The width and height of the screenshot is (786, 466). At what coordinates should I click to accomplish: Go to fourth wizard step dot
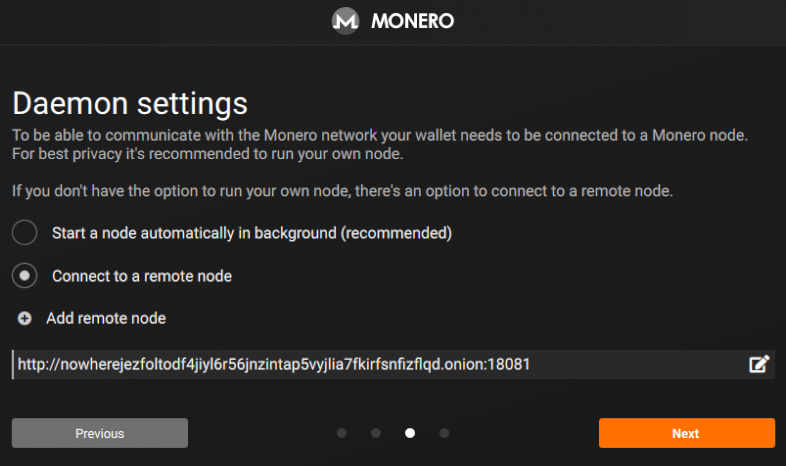444,433
